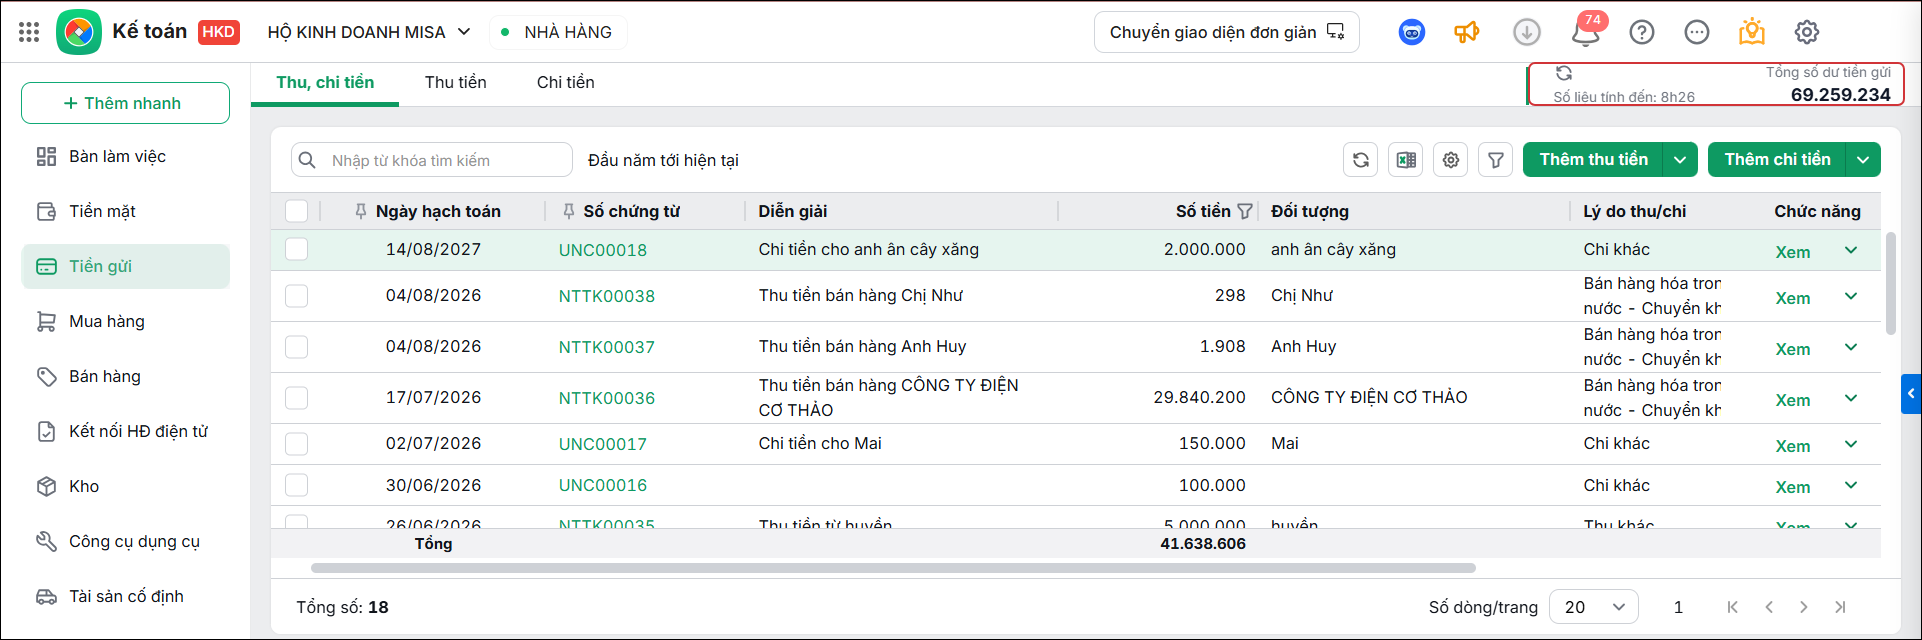Tick the select-all header checkbox

click(296, 211)
